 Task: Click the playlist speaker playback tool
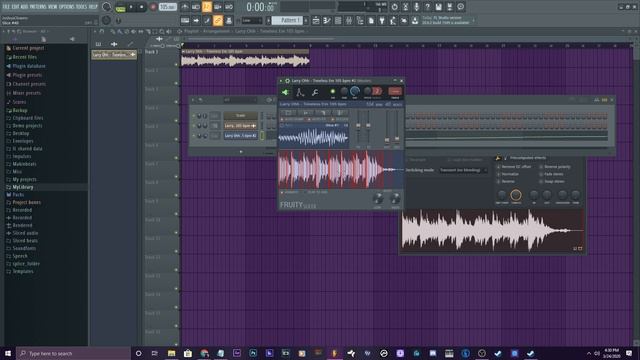pos(169,31)
